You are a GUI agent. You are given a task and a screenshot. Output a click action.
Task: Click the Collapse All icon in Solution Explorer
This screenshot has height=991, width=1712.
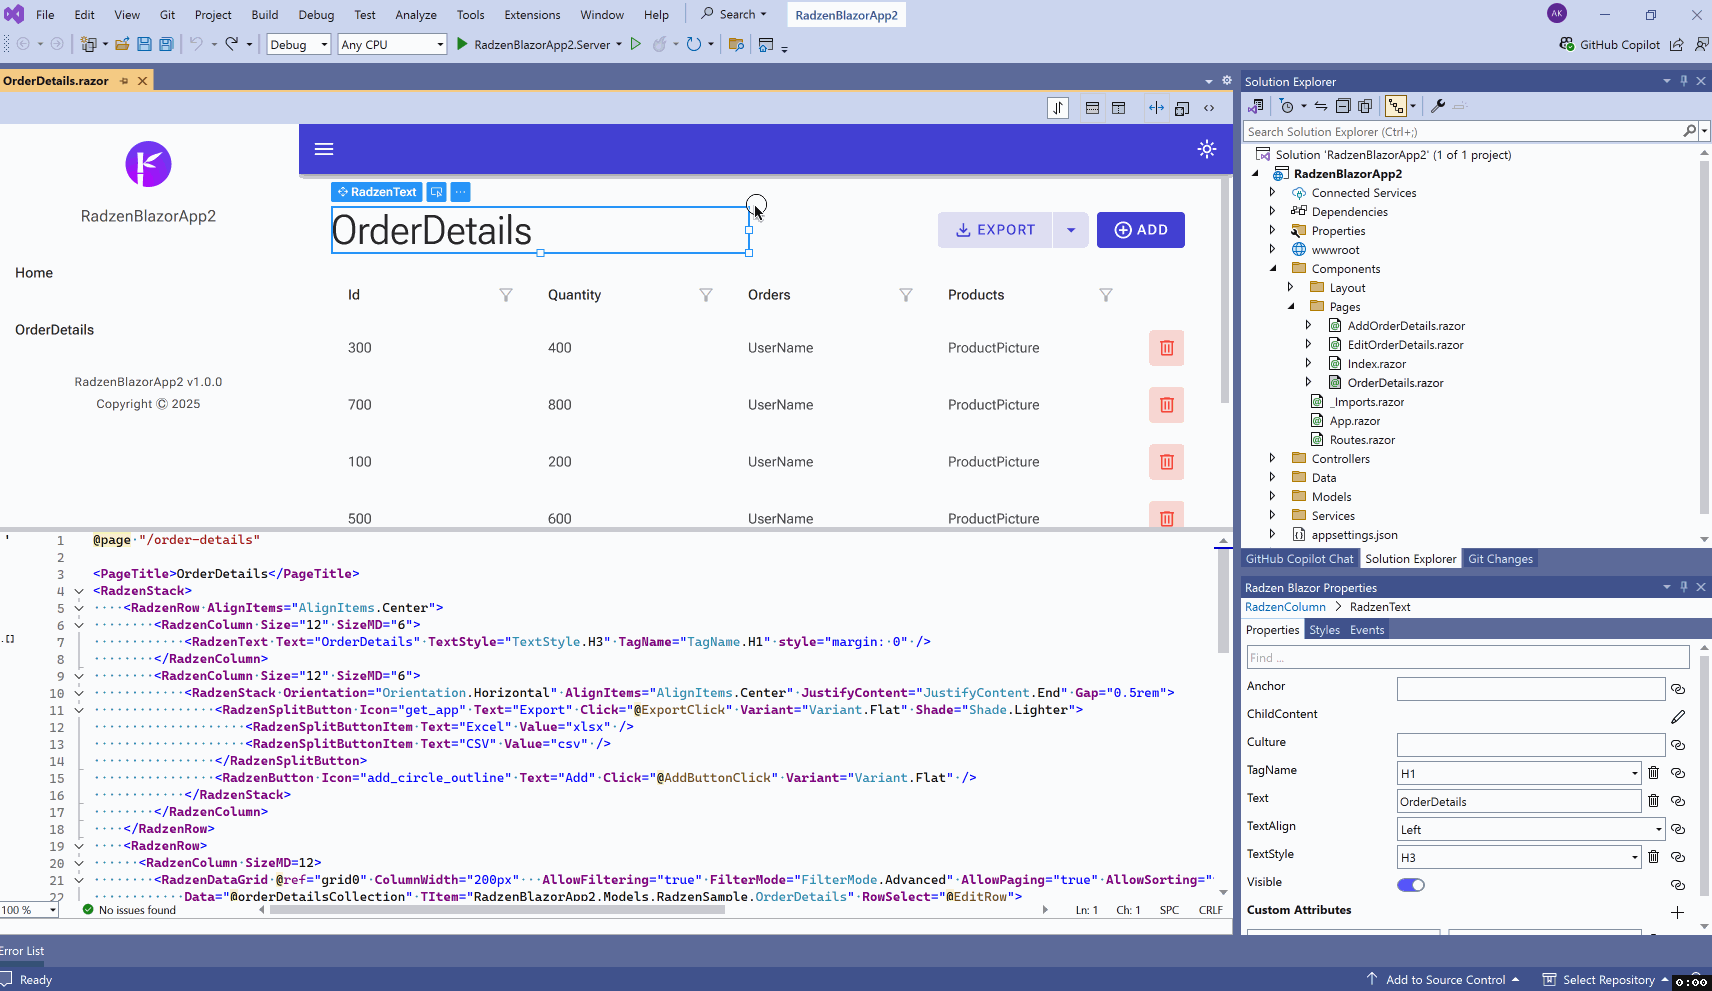1343,106
